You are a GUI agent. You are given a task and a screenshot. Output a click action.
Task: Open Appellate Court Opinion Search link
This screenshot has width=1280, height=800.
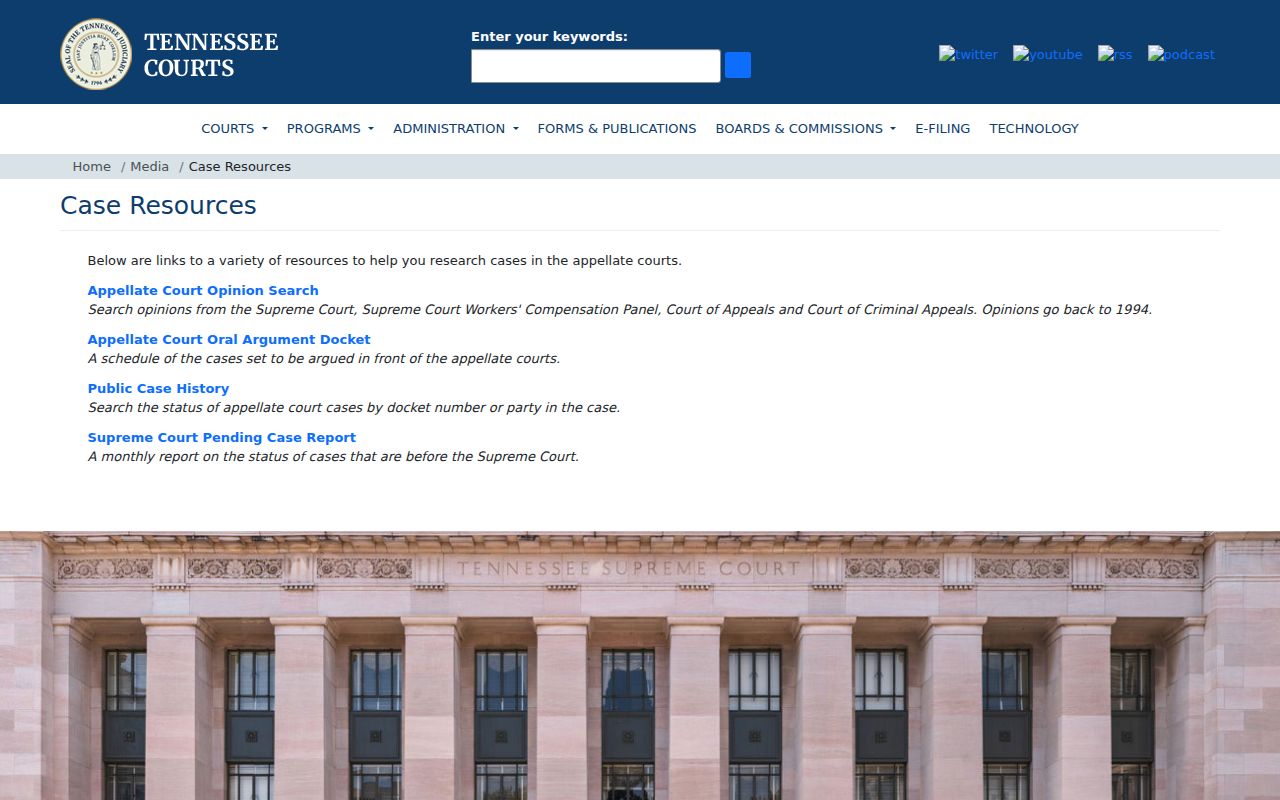(203, 290)
